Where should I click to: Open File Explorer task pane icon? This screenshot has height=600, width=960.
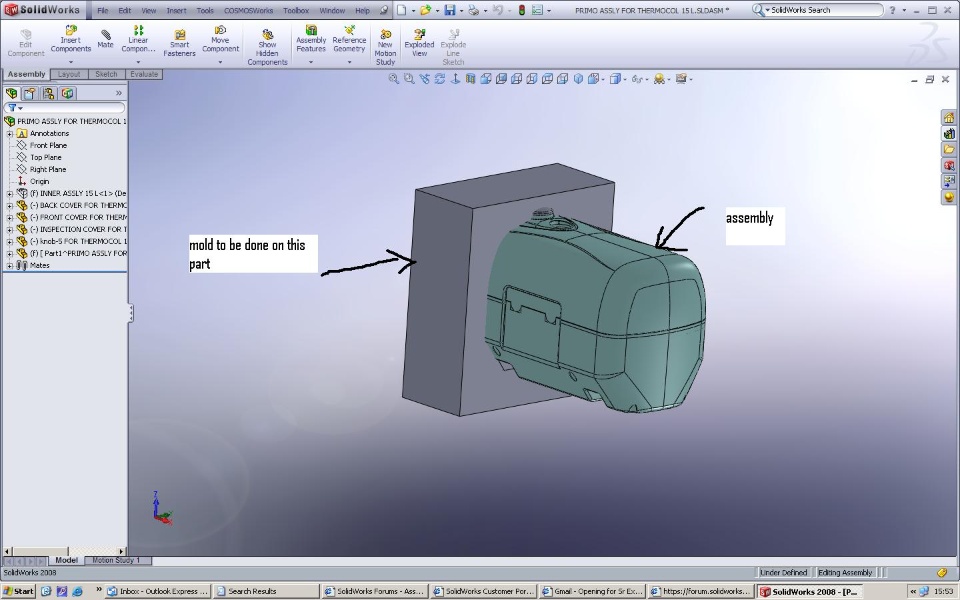point(948,149)
